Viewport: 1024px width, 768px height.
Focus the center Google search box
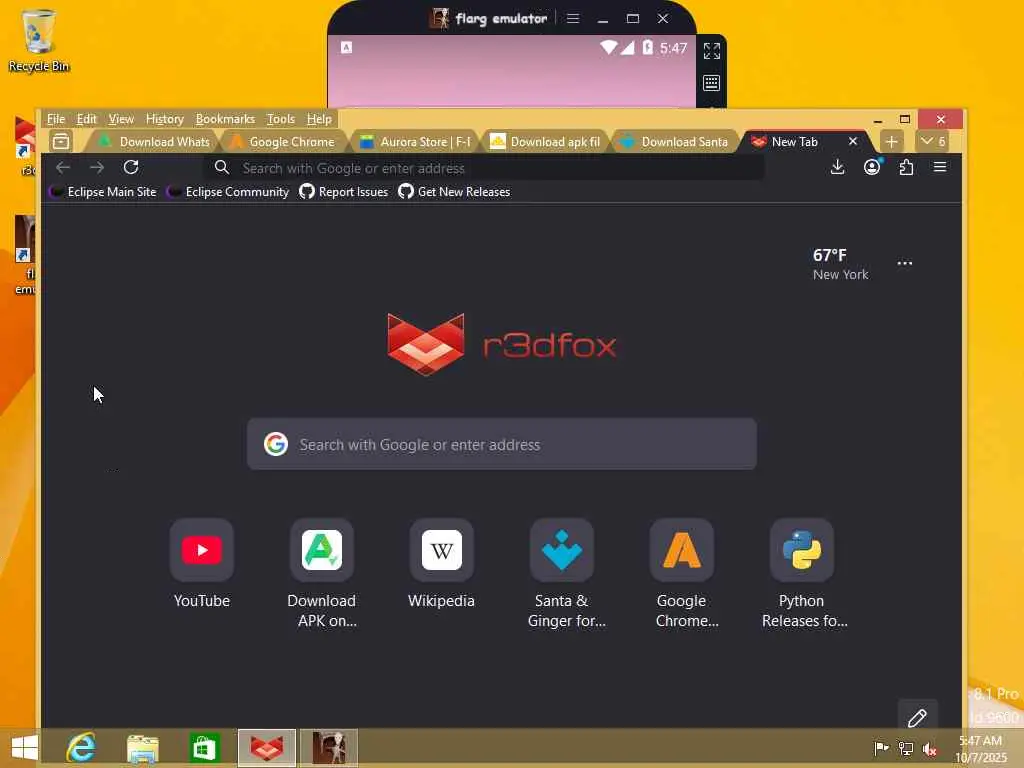502,444
